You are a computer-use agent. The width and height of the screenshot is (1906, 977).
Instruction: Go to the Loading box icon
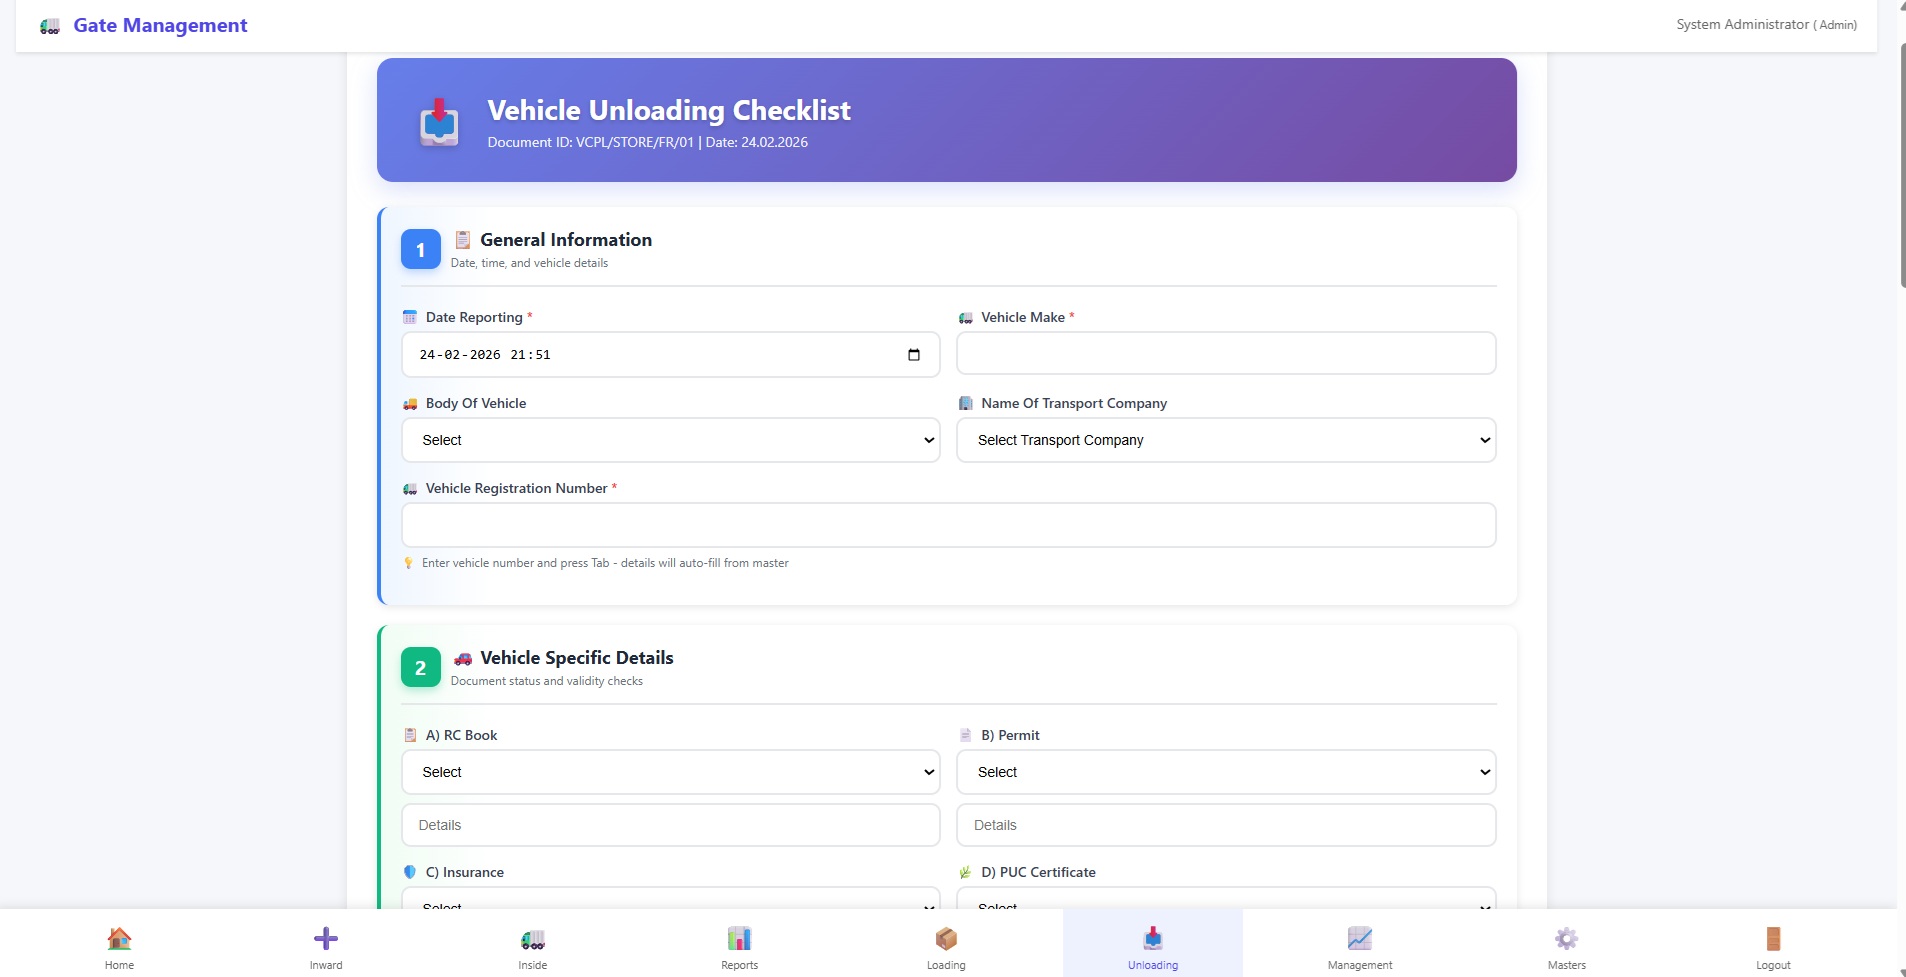point(946,939)
